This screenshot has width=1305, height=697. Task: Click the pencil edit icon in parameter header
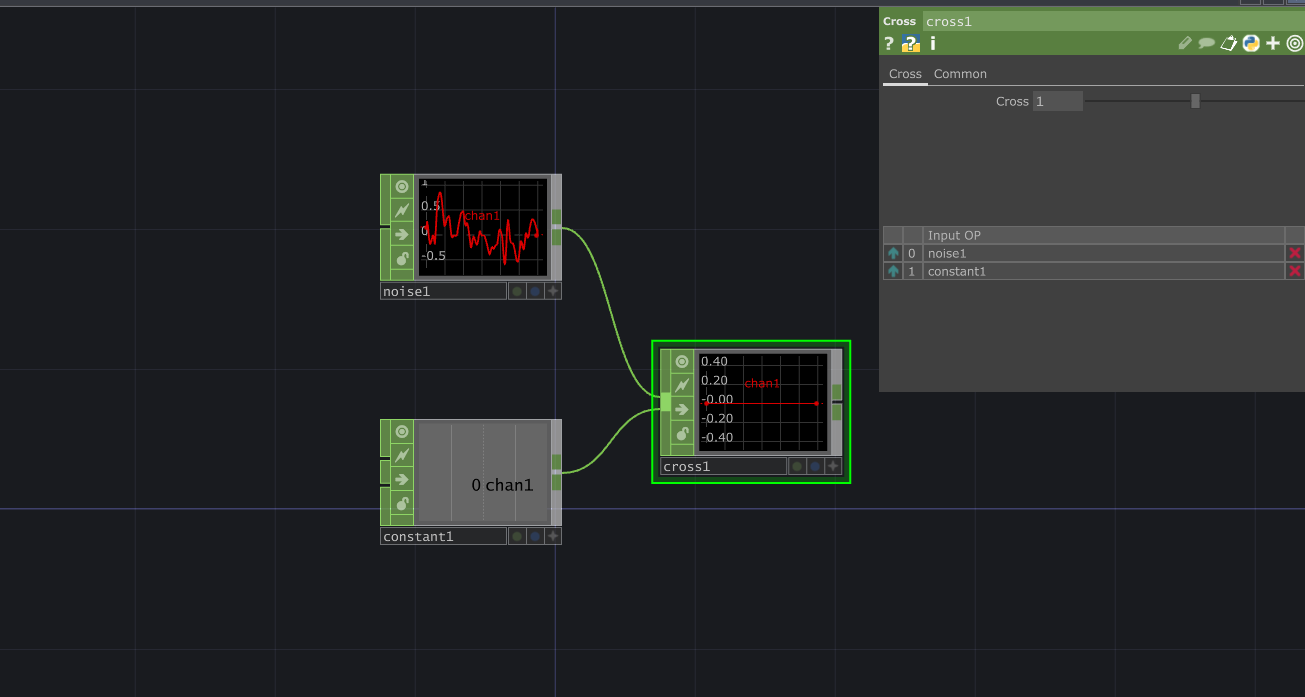tap(1185, 43)
